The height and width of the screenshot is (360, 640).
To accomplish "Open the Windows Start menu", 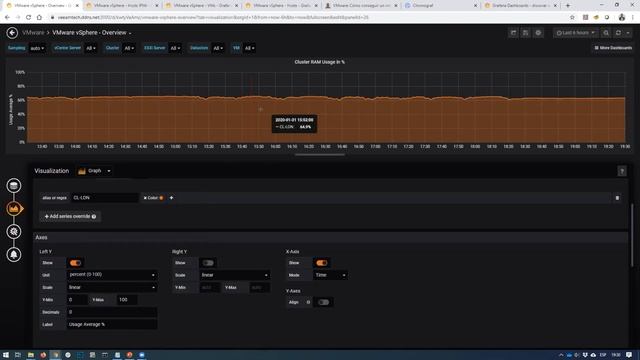I will pos(6,355).
